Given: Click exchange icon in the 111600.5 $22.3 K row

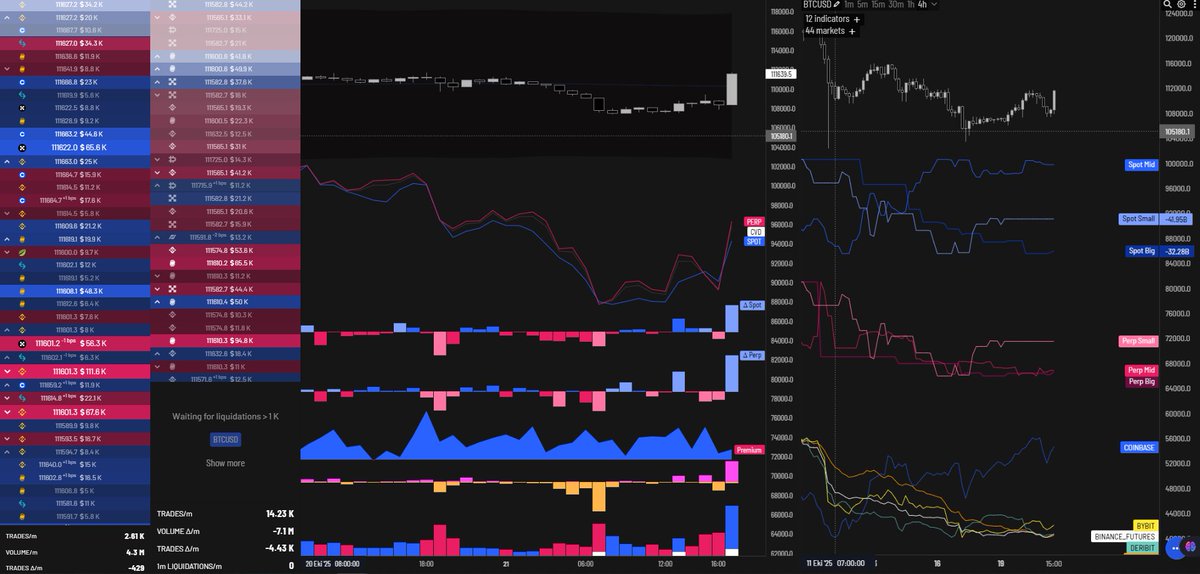Looking at the screenshot, I should click(x=172, y=121).
